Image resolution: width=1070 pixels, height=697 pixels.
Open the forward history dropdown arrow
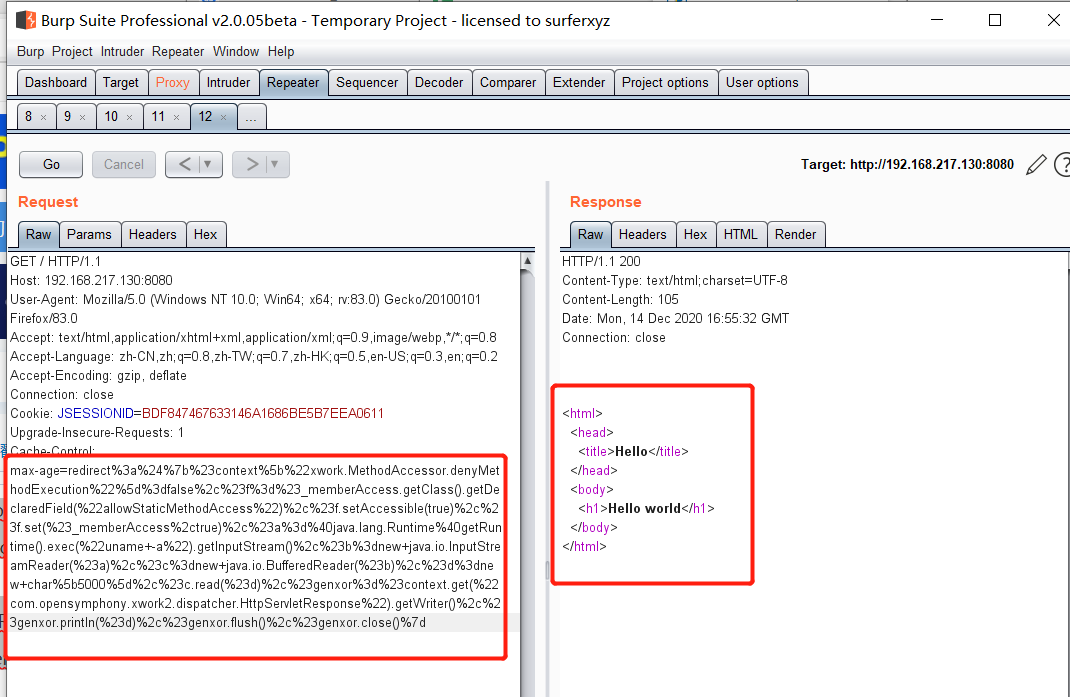click(275, 165)
